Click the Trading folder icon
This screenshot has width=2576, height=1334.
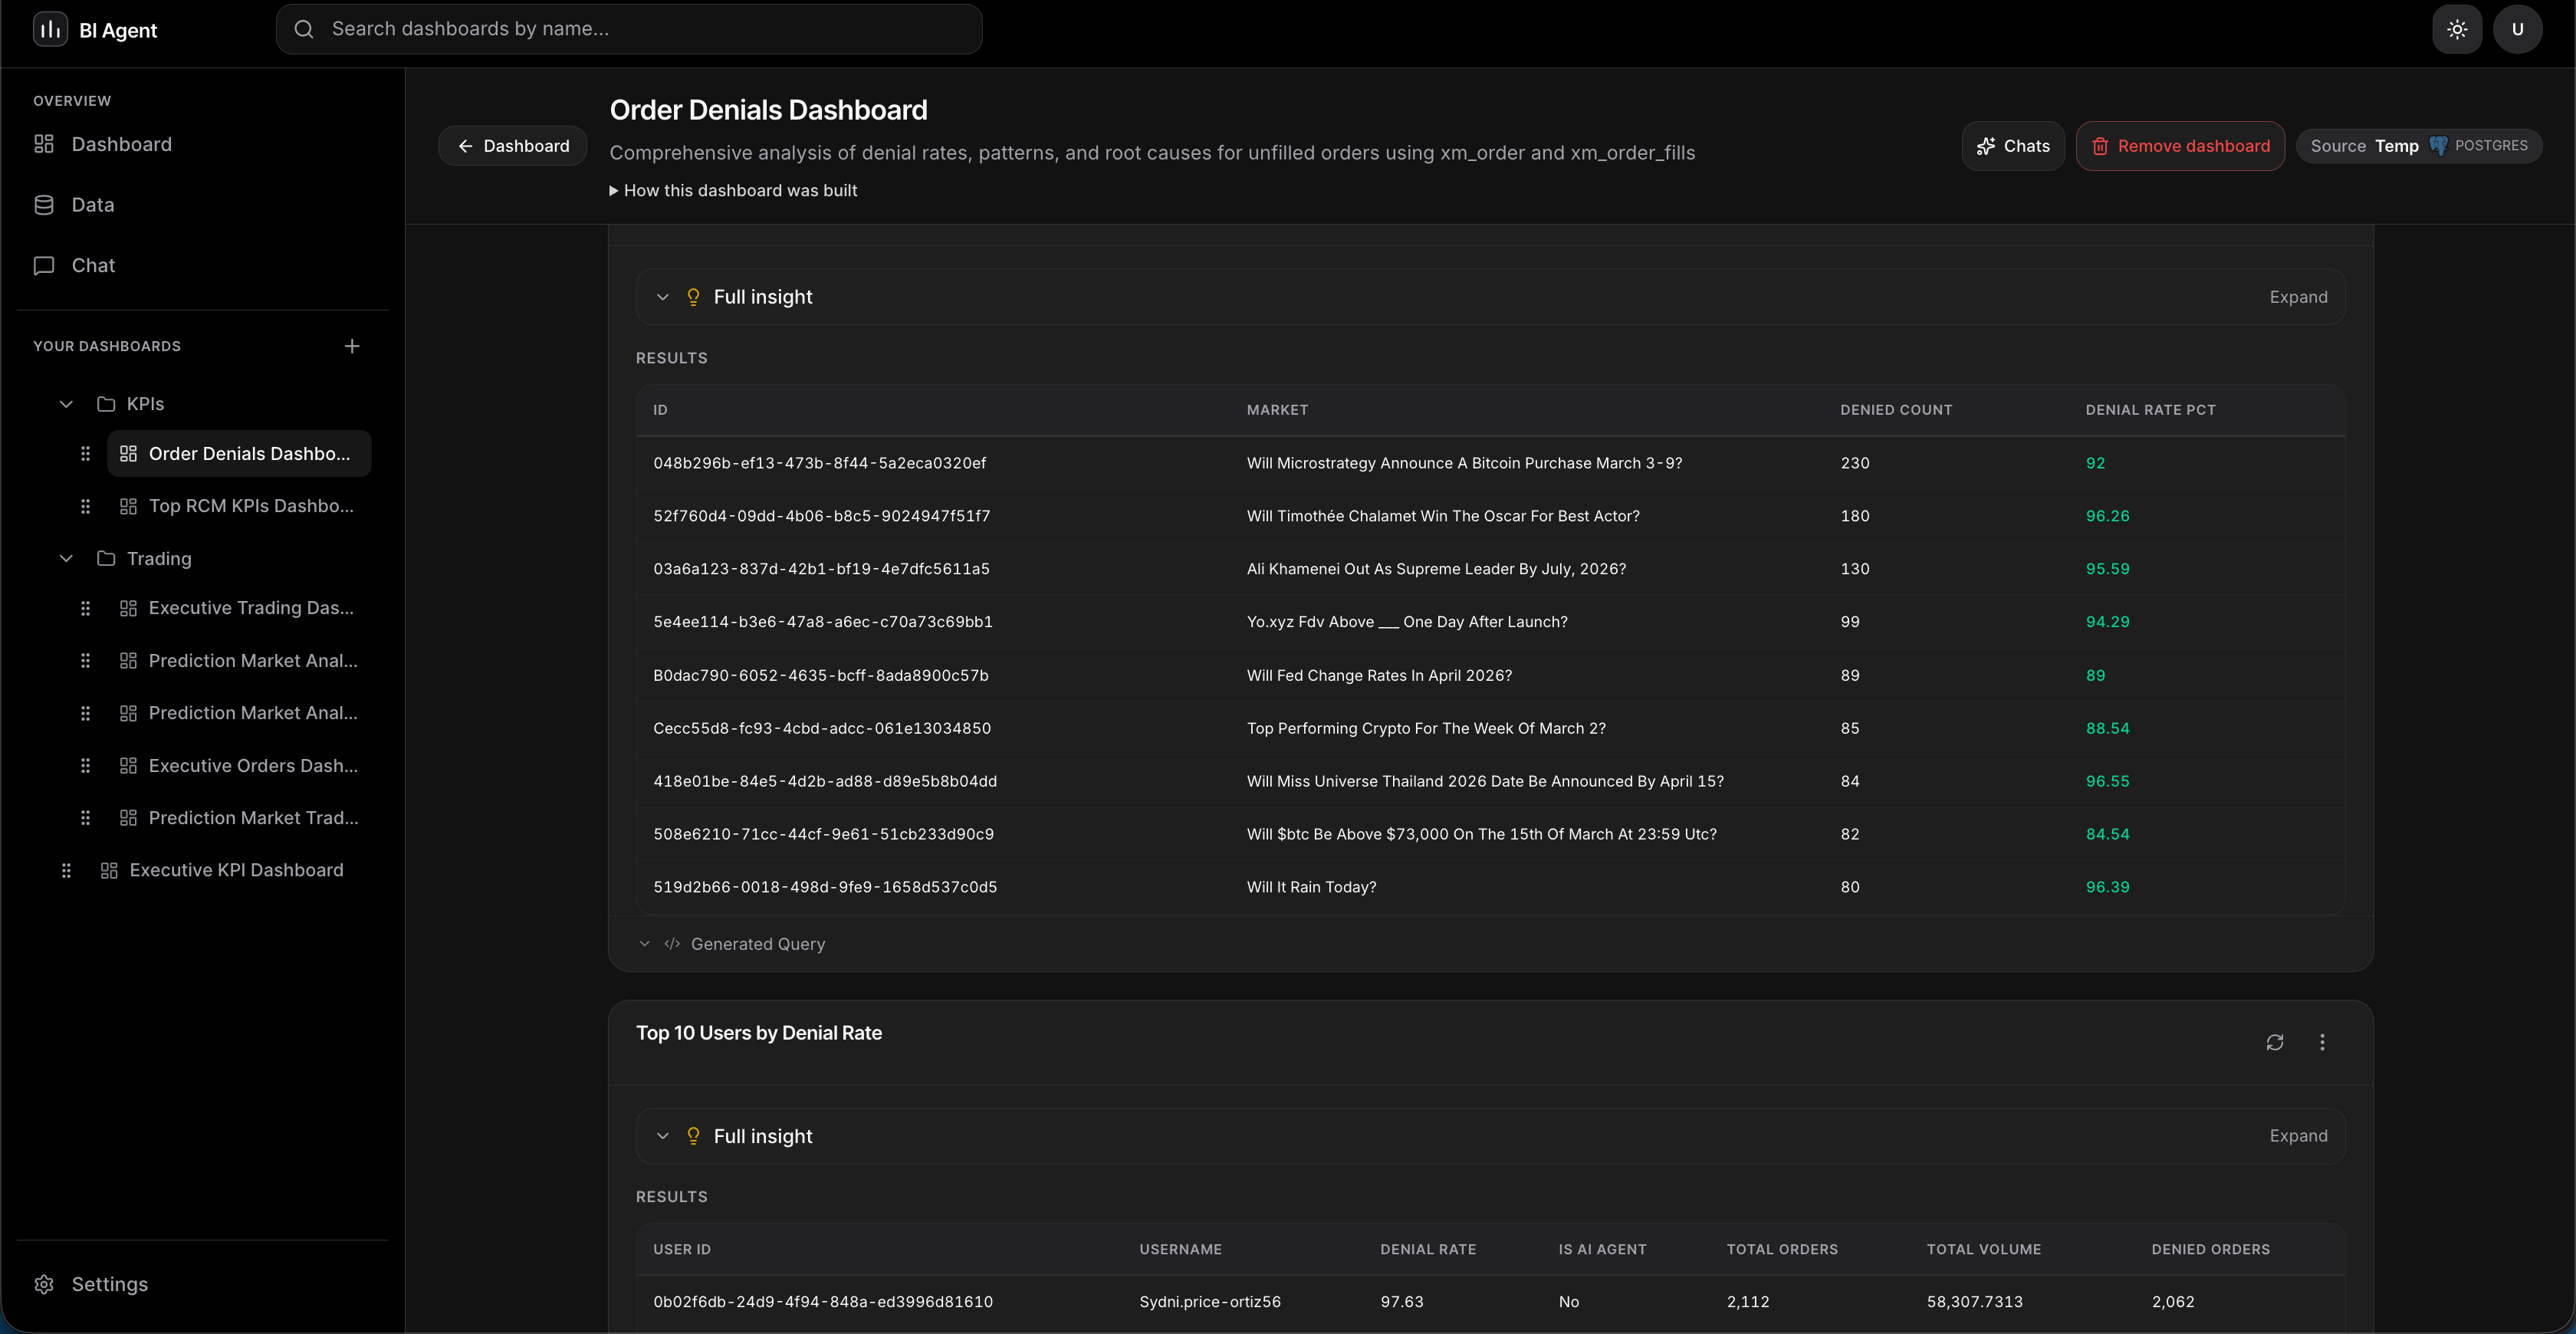[106, 558]
